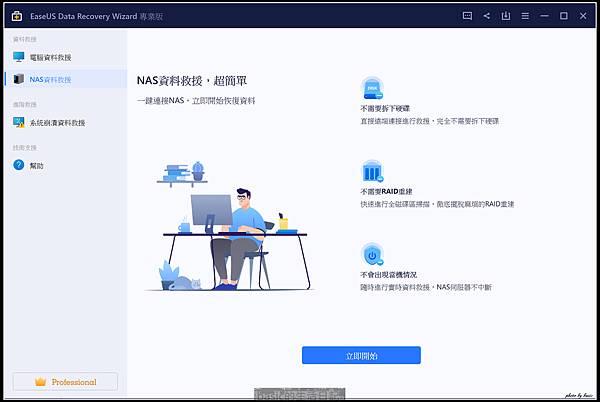
Task: Click the heading NAS資料救援，超簡單
Action: [x=192, y=81]
